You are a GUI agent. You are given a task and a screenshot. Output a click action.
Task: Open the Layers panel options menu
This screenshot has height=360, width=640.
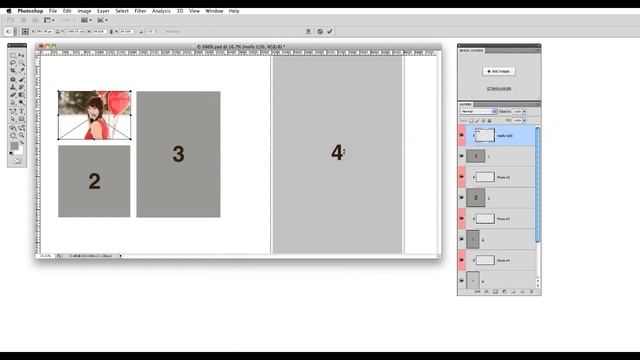pyautogui.click(x=537, y=104)
